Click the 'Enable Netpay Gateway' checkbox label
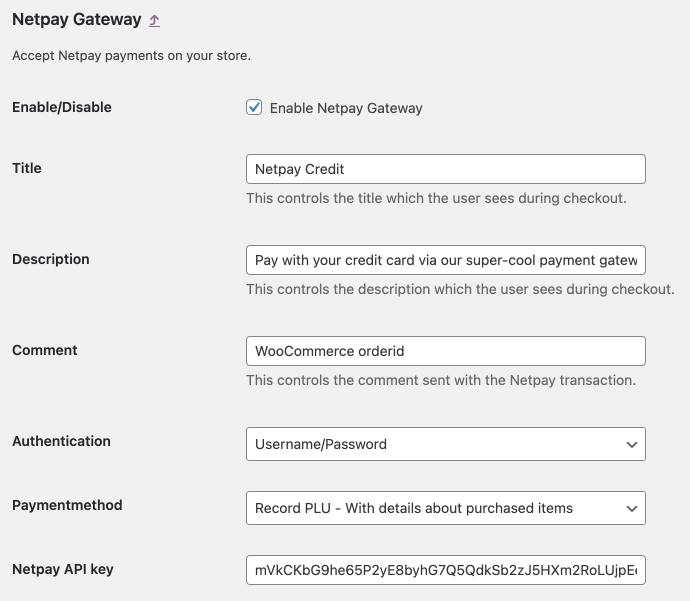690x601 pixels. 346,108
